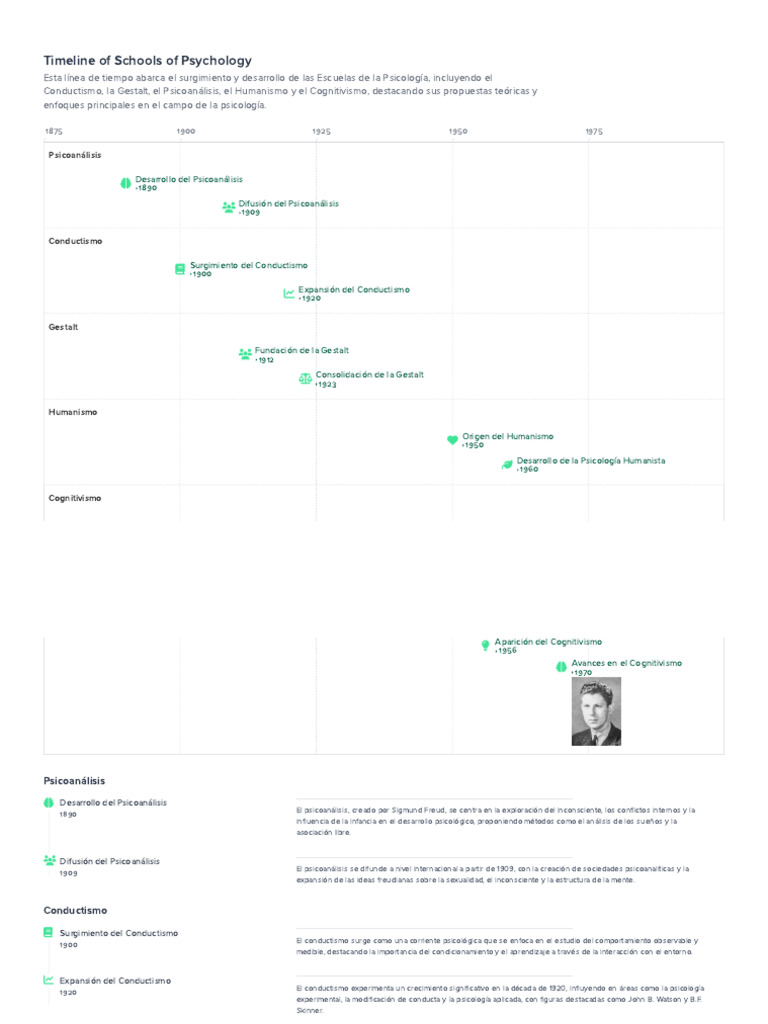Viewport: 768px width, 1024px height.
Task: Select the 1950 year marker on the timeline axis
Action: coord(458,131)
